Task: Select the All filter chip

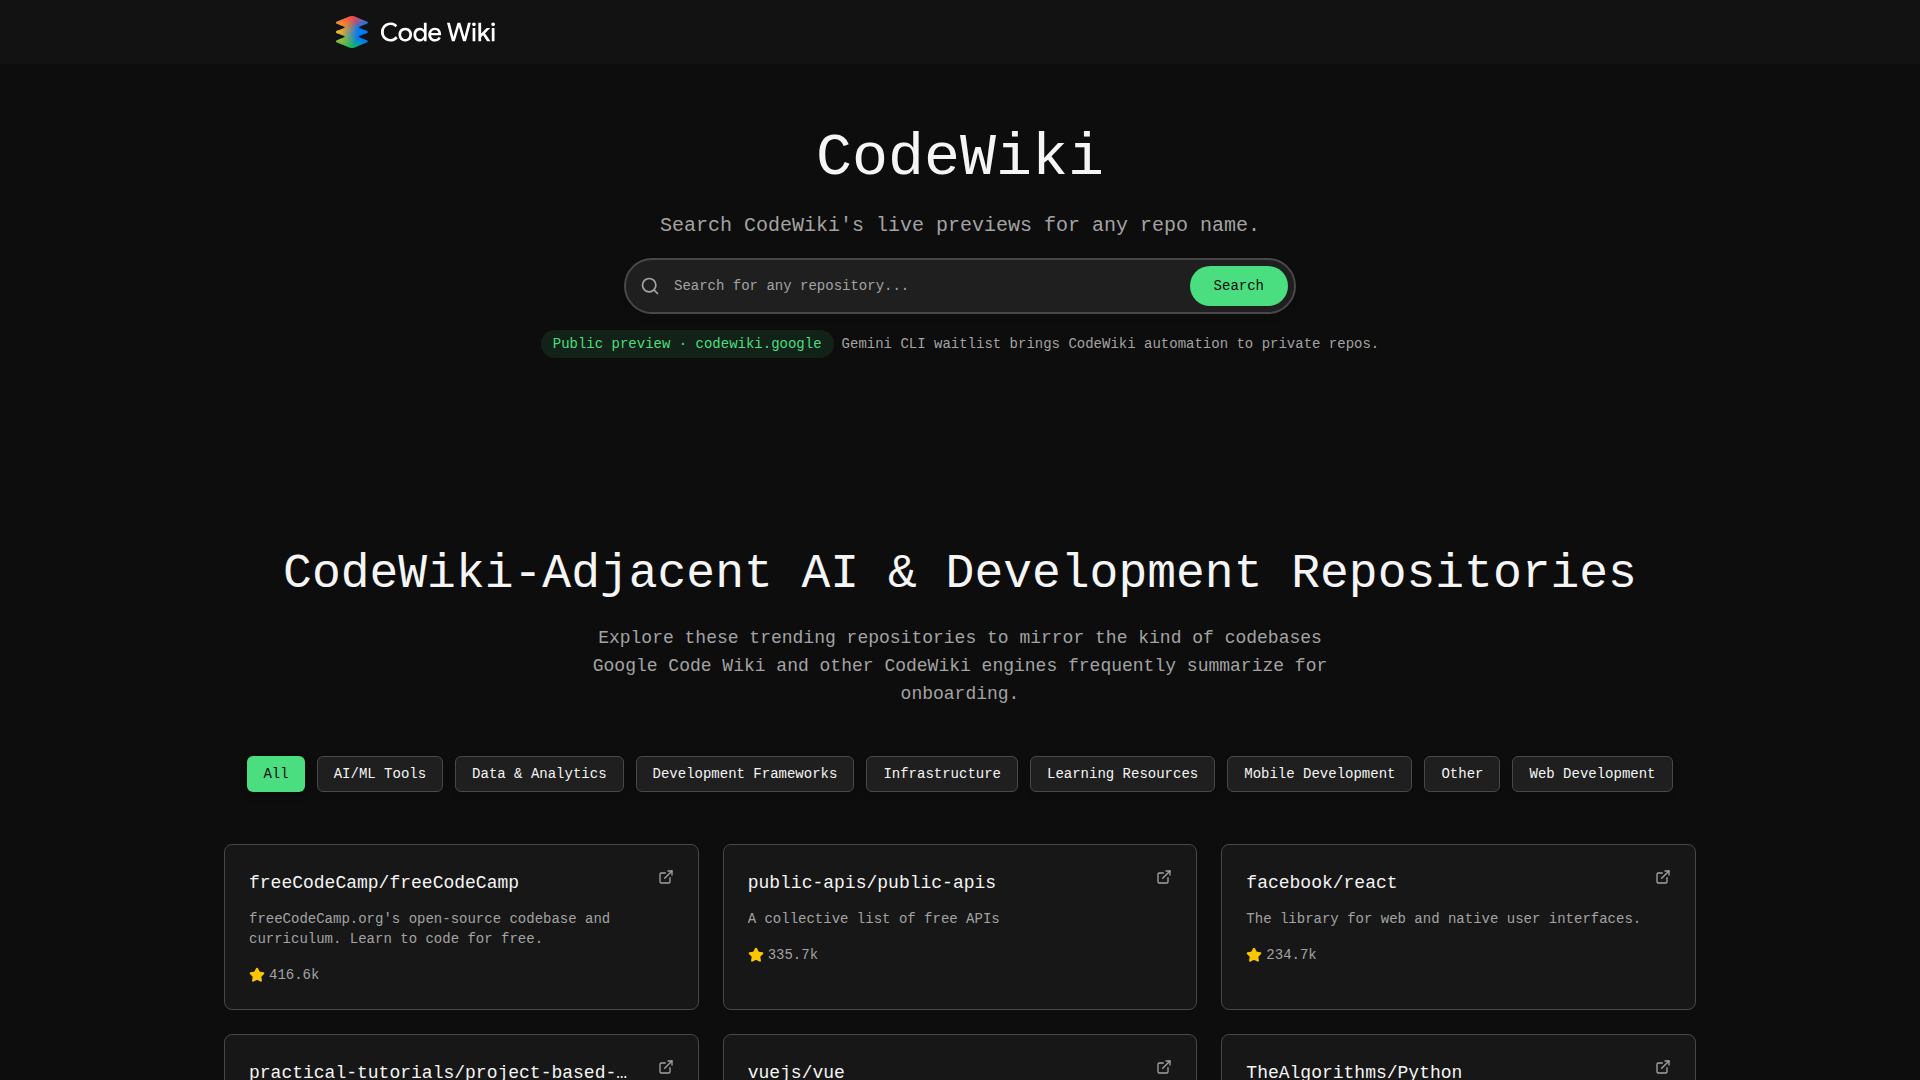Action: coord(276,774)
